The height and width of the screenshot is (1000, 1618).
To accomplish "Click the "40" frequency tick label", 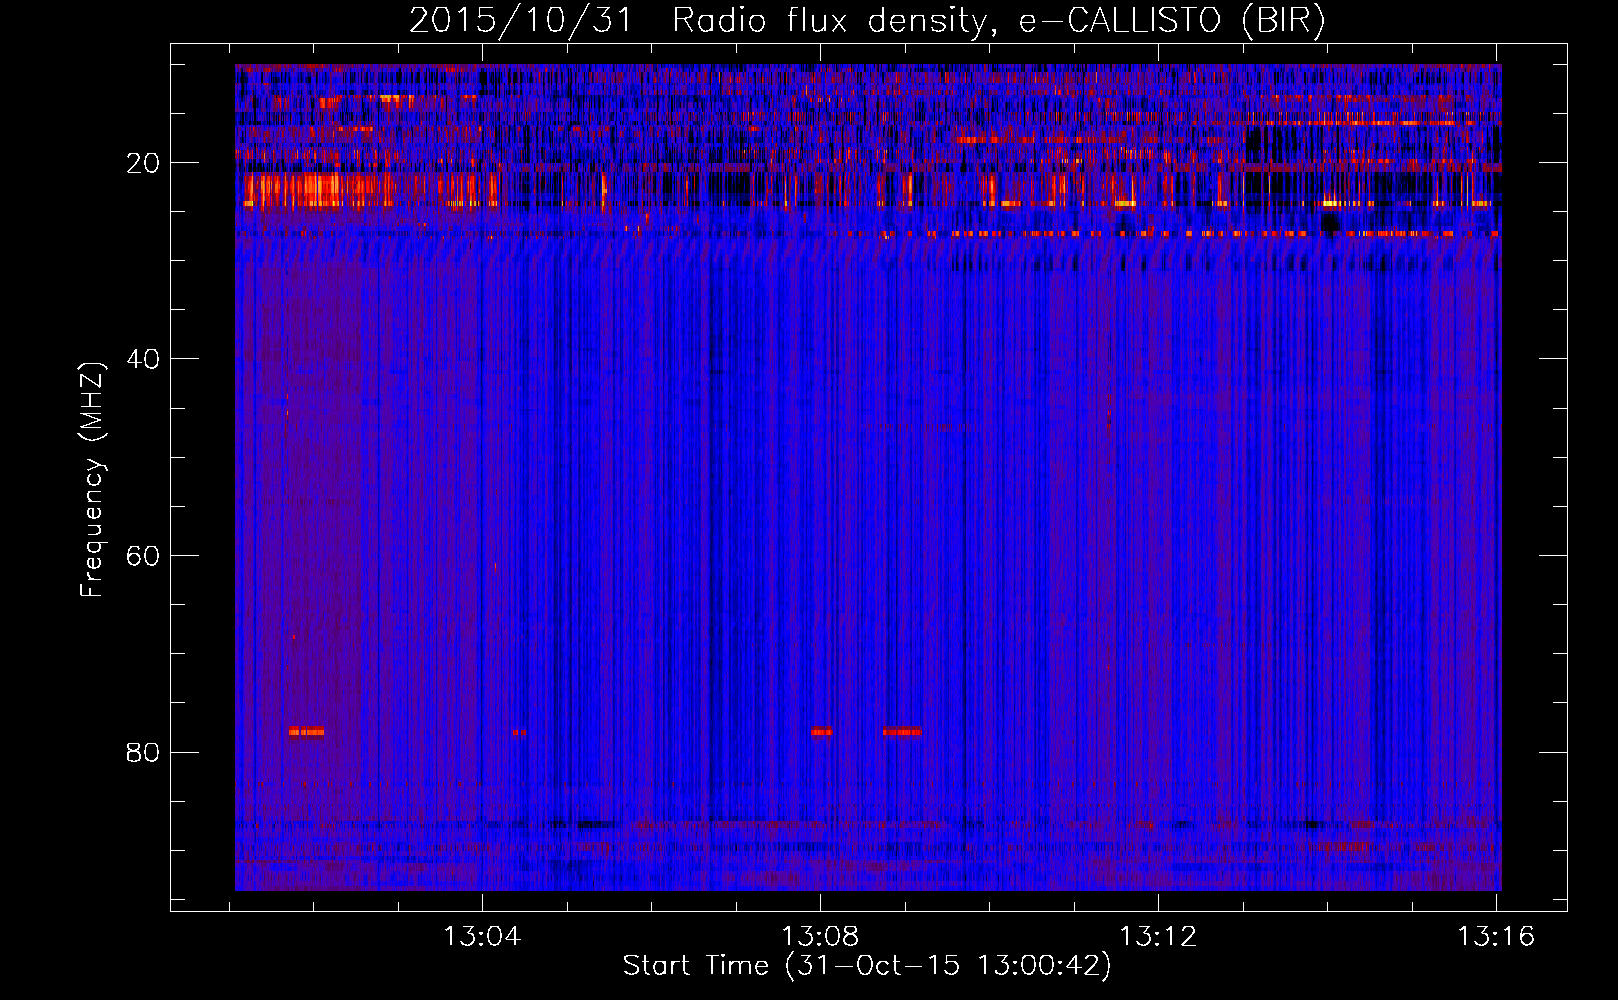I will pos(143,359).
